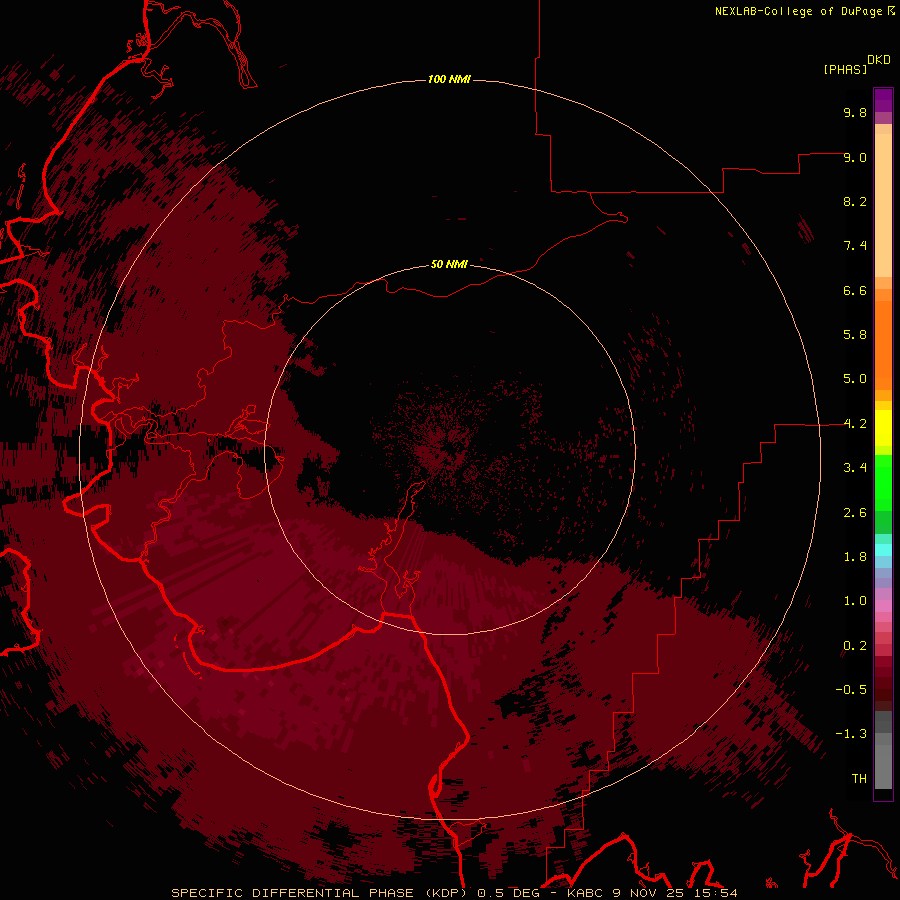Select the 1.8 scale label
This screenshot has width=900, height=900.
pyautogui.click(x=855, y=557)
